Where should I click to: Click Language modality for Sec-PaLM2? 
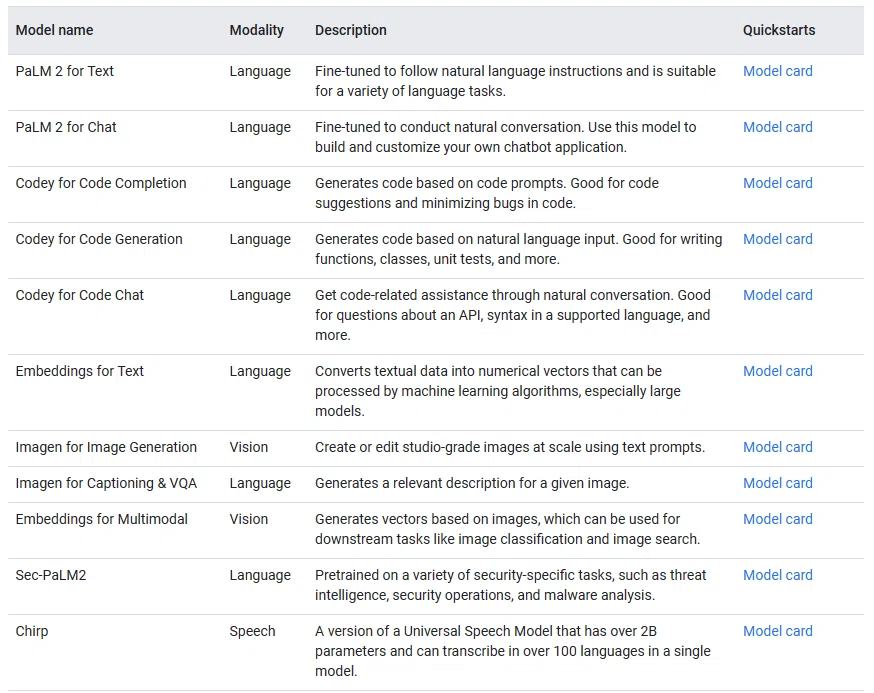click(x=260, y=575)
